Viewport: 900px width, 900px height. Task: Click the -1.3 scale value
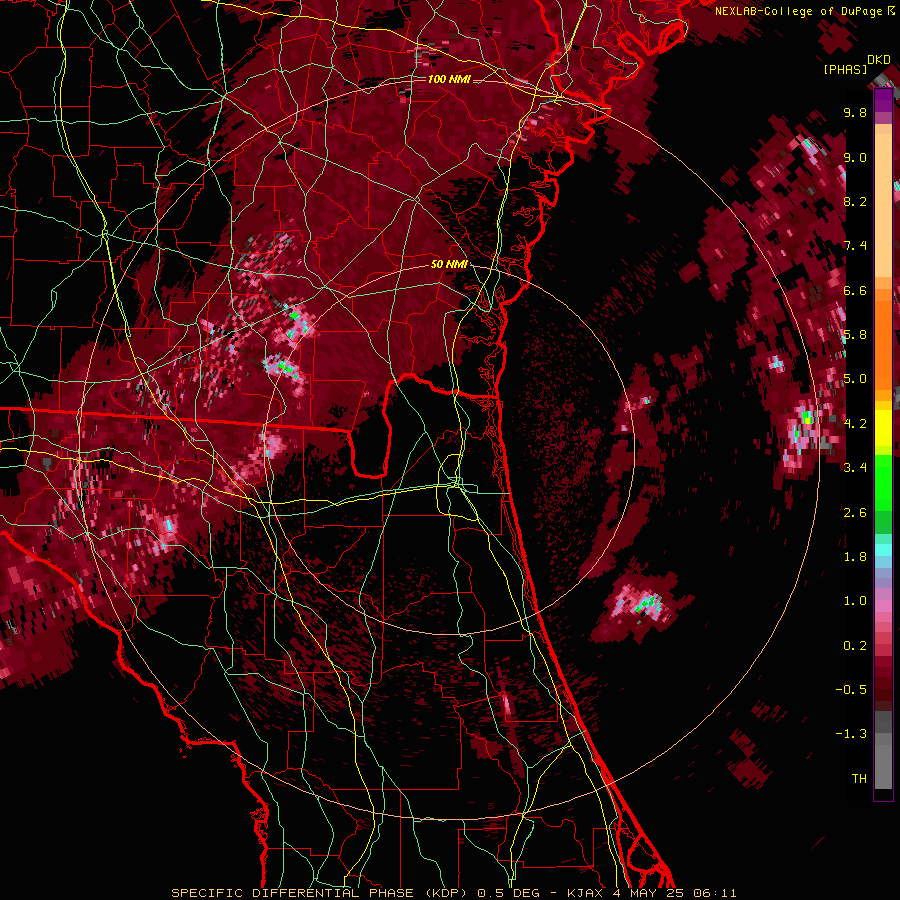coord(851,734)
